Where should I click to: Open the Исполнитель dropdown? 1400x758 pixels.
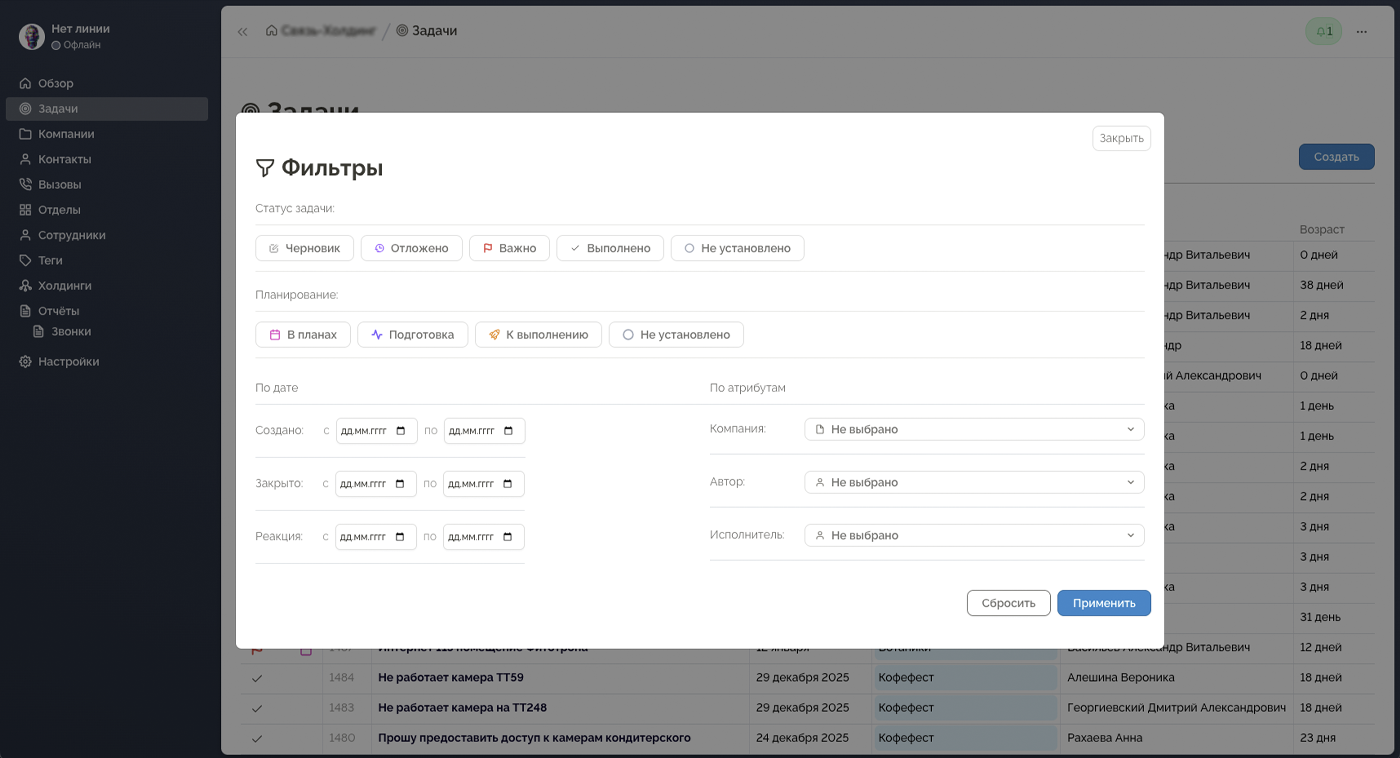(x=973, y=535)
